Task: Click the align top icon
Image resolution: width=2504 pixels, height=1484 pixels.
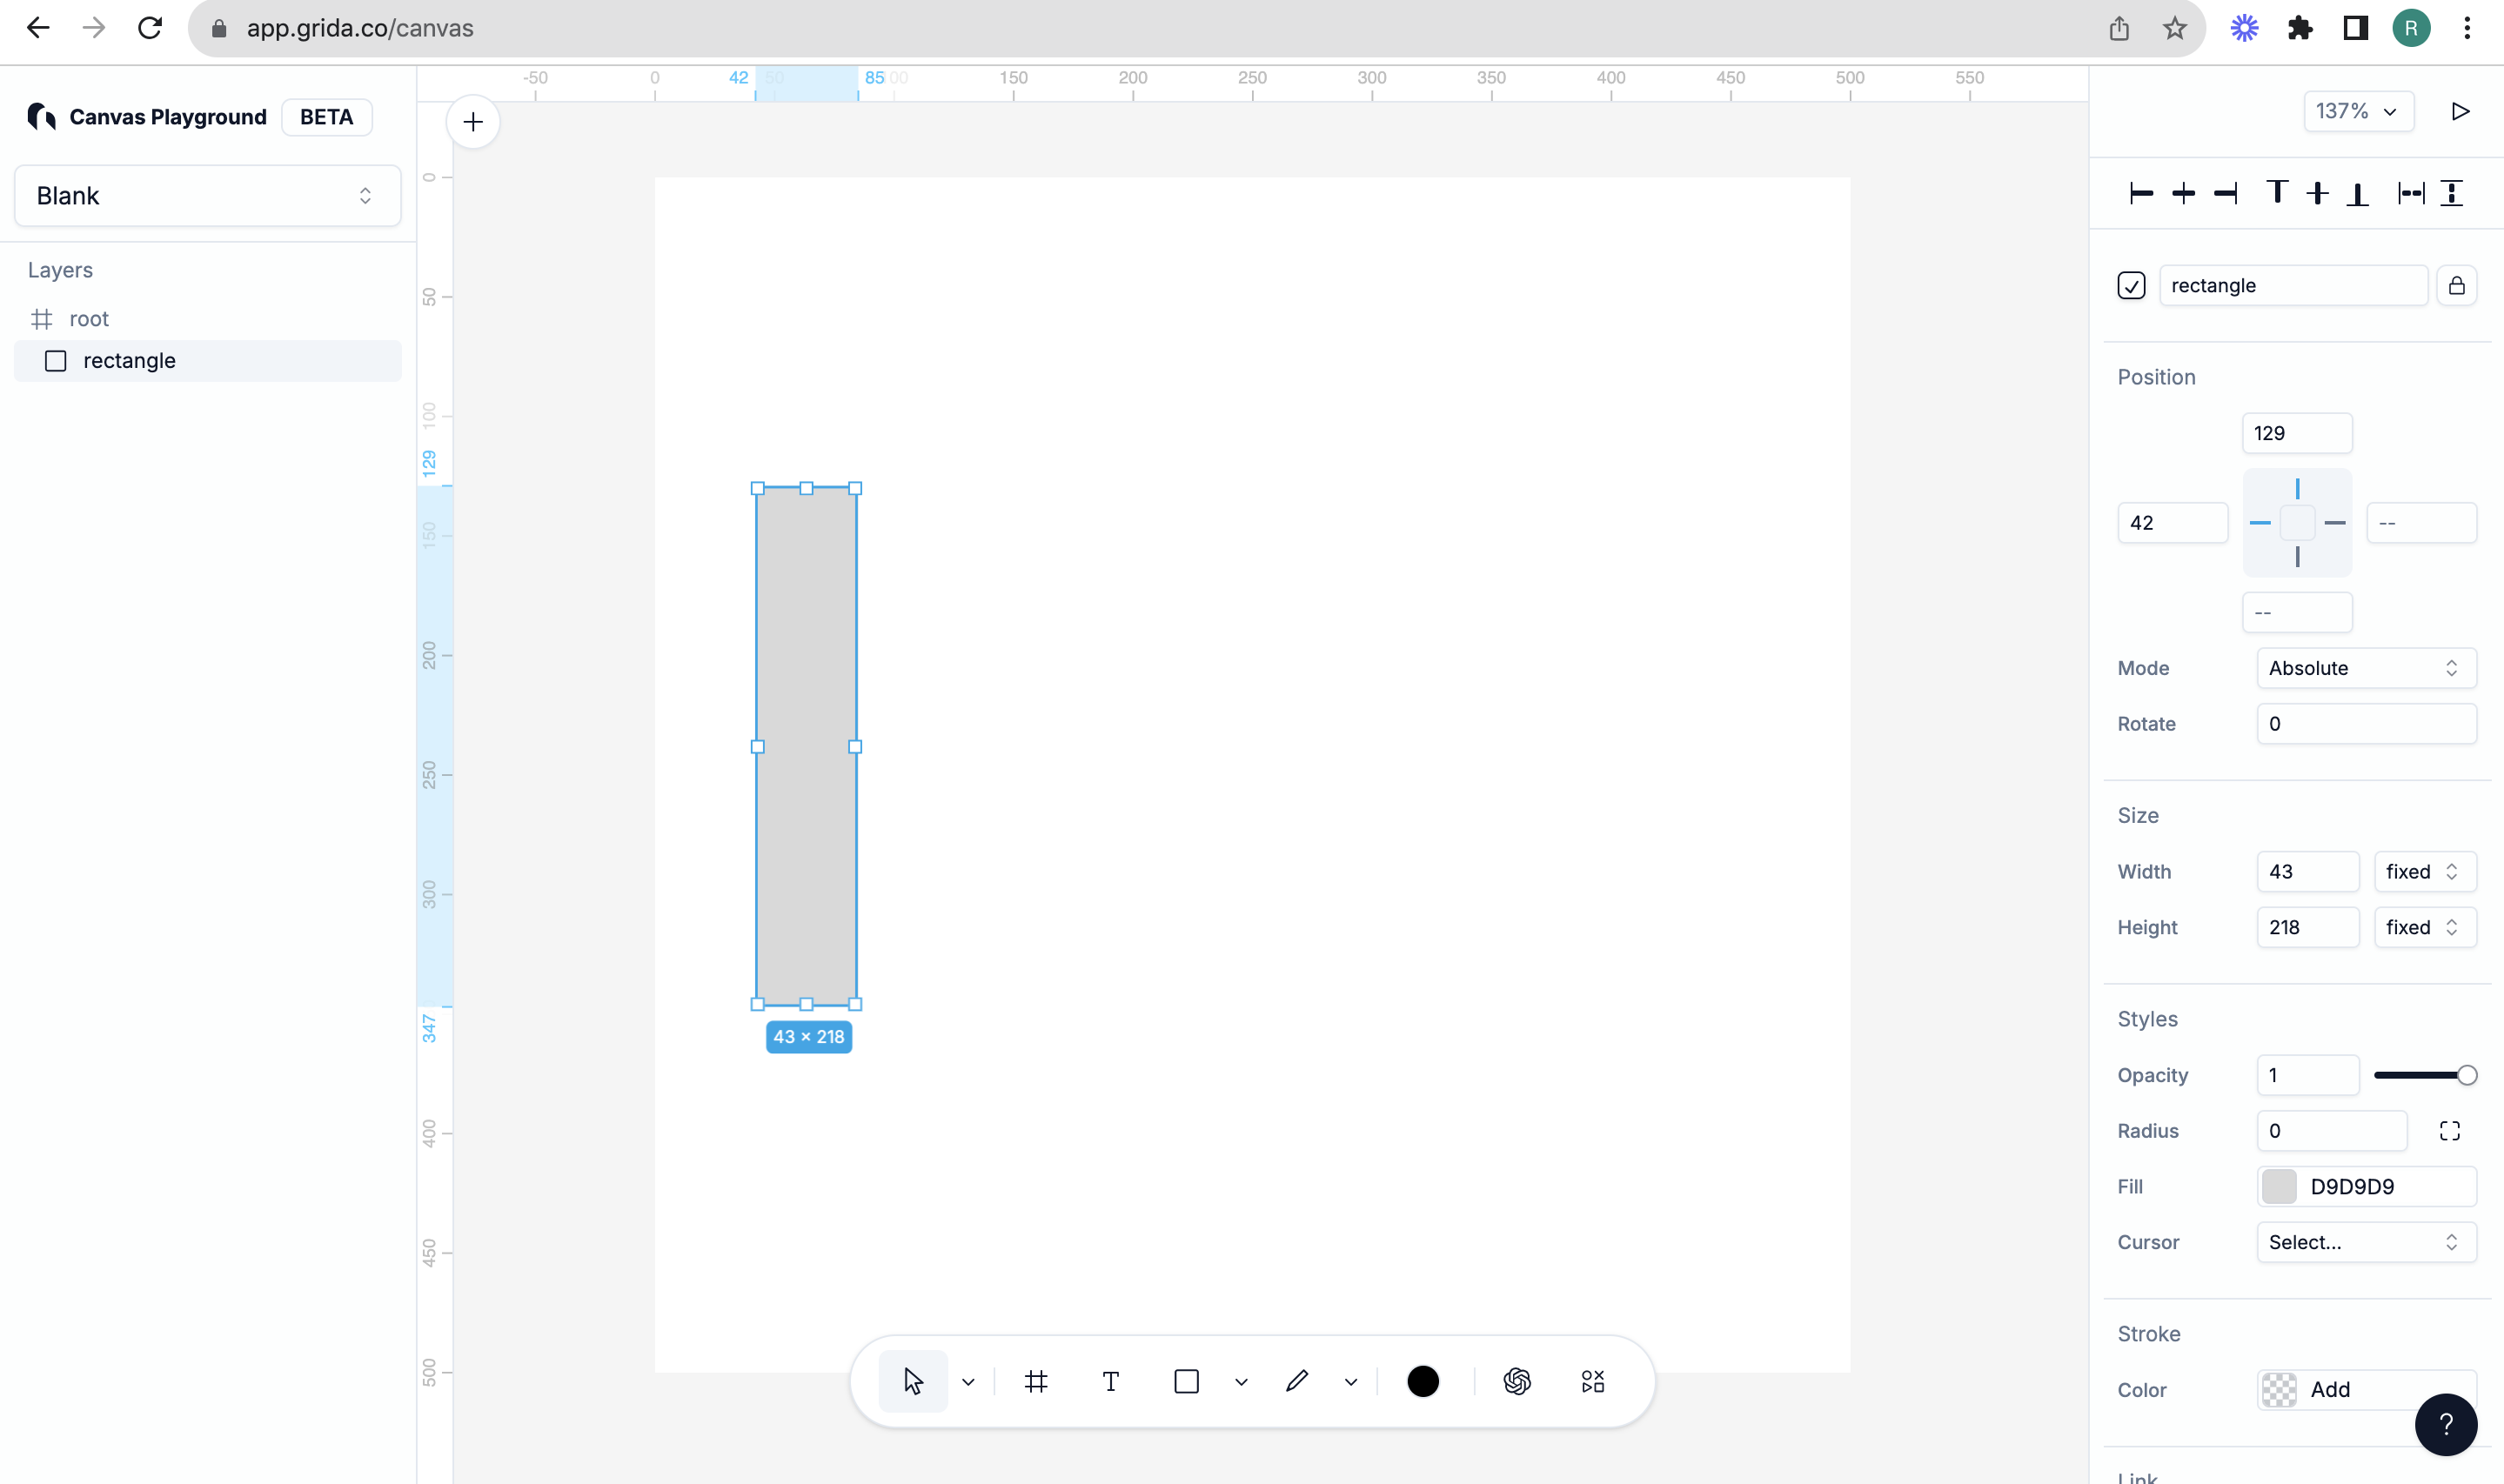Action: [2277, 193]
